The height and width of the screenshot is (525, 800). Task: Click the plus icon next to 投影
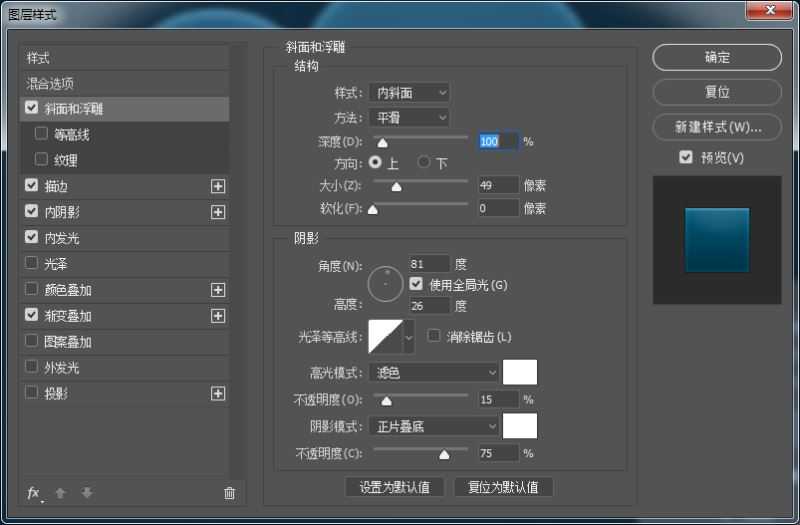pyautogui.click(x=218, y=394)
